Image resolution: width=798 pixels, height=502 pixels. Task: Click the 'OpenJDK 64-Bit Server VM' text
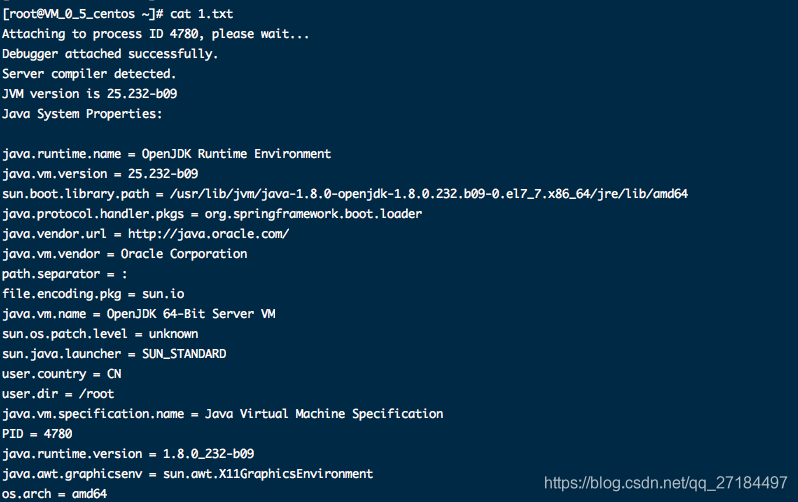[191, 314]
